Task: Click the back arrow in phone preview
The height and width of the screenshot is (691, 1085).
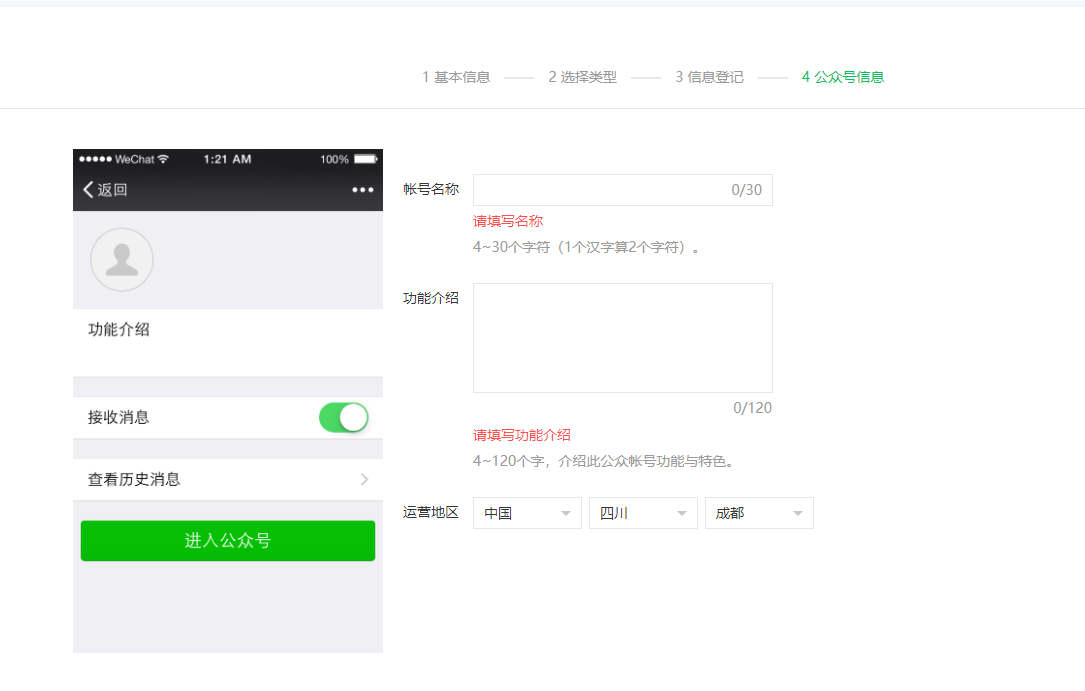Action: click(88, 190)
